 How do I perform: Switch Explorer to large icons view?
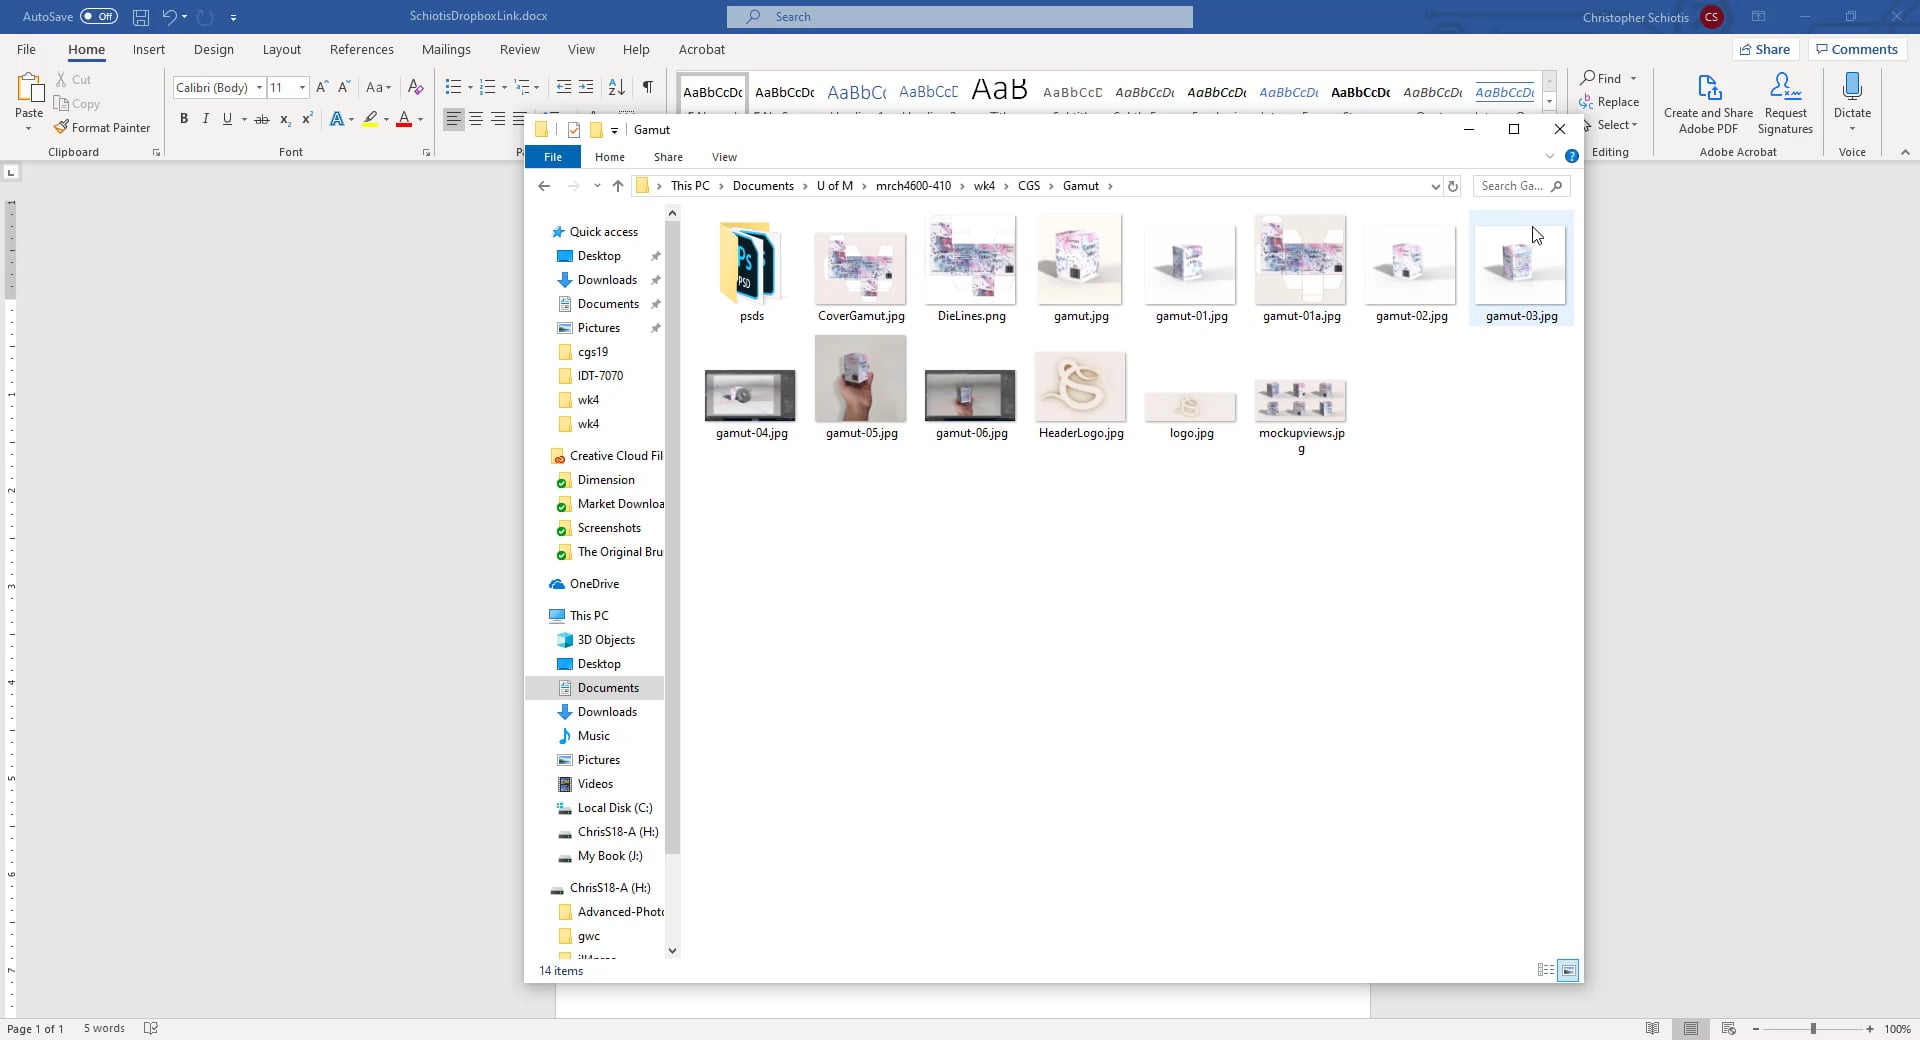1568,970
